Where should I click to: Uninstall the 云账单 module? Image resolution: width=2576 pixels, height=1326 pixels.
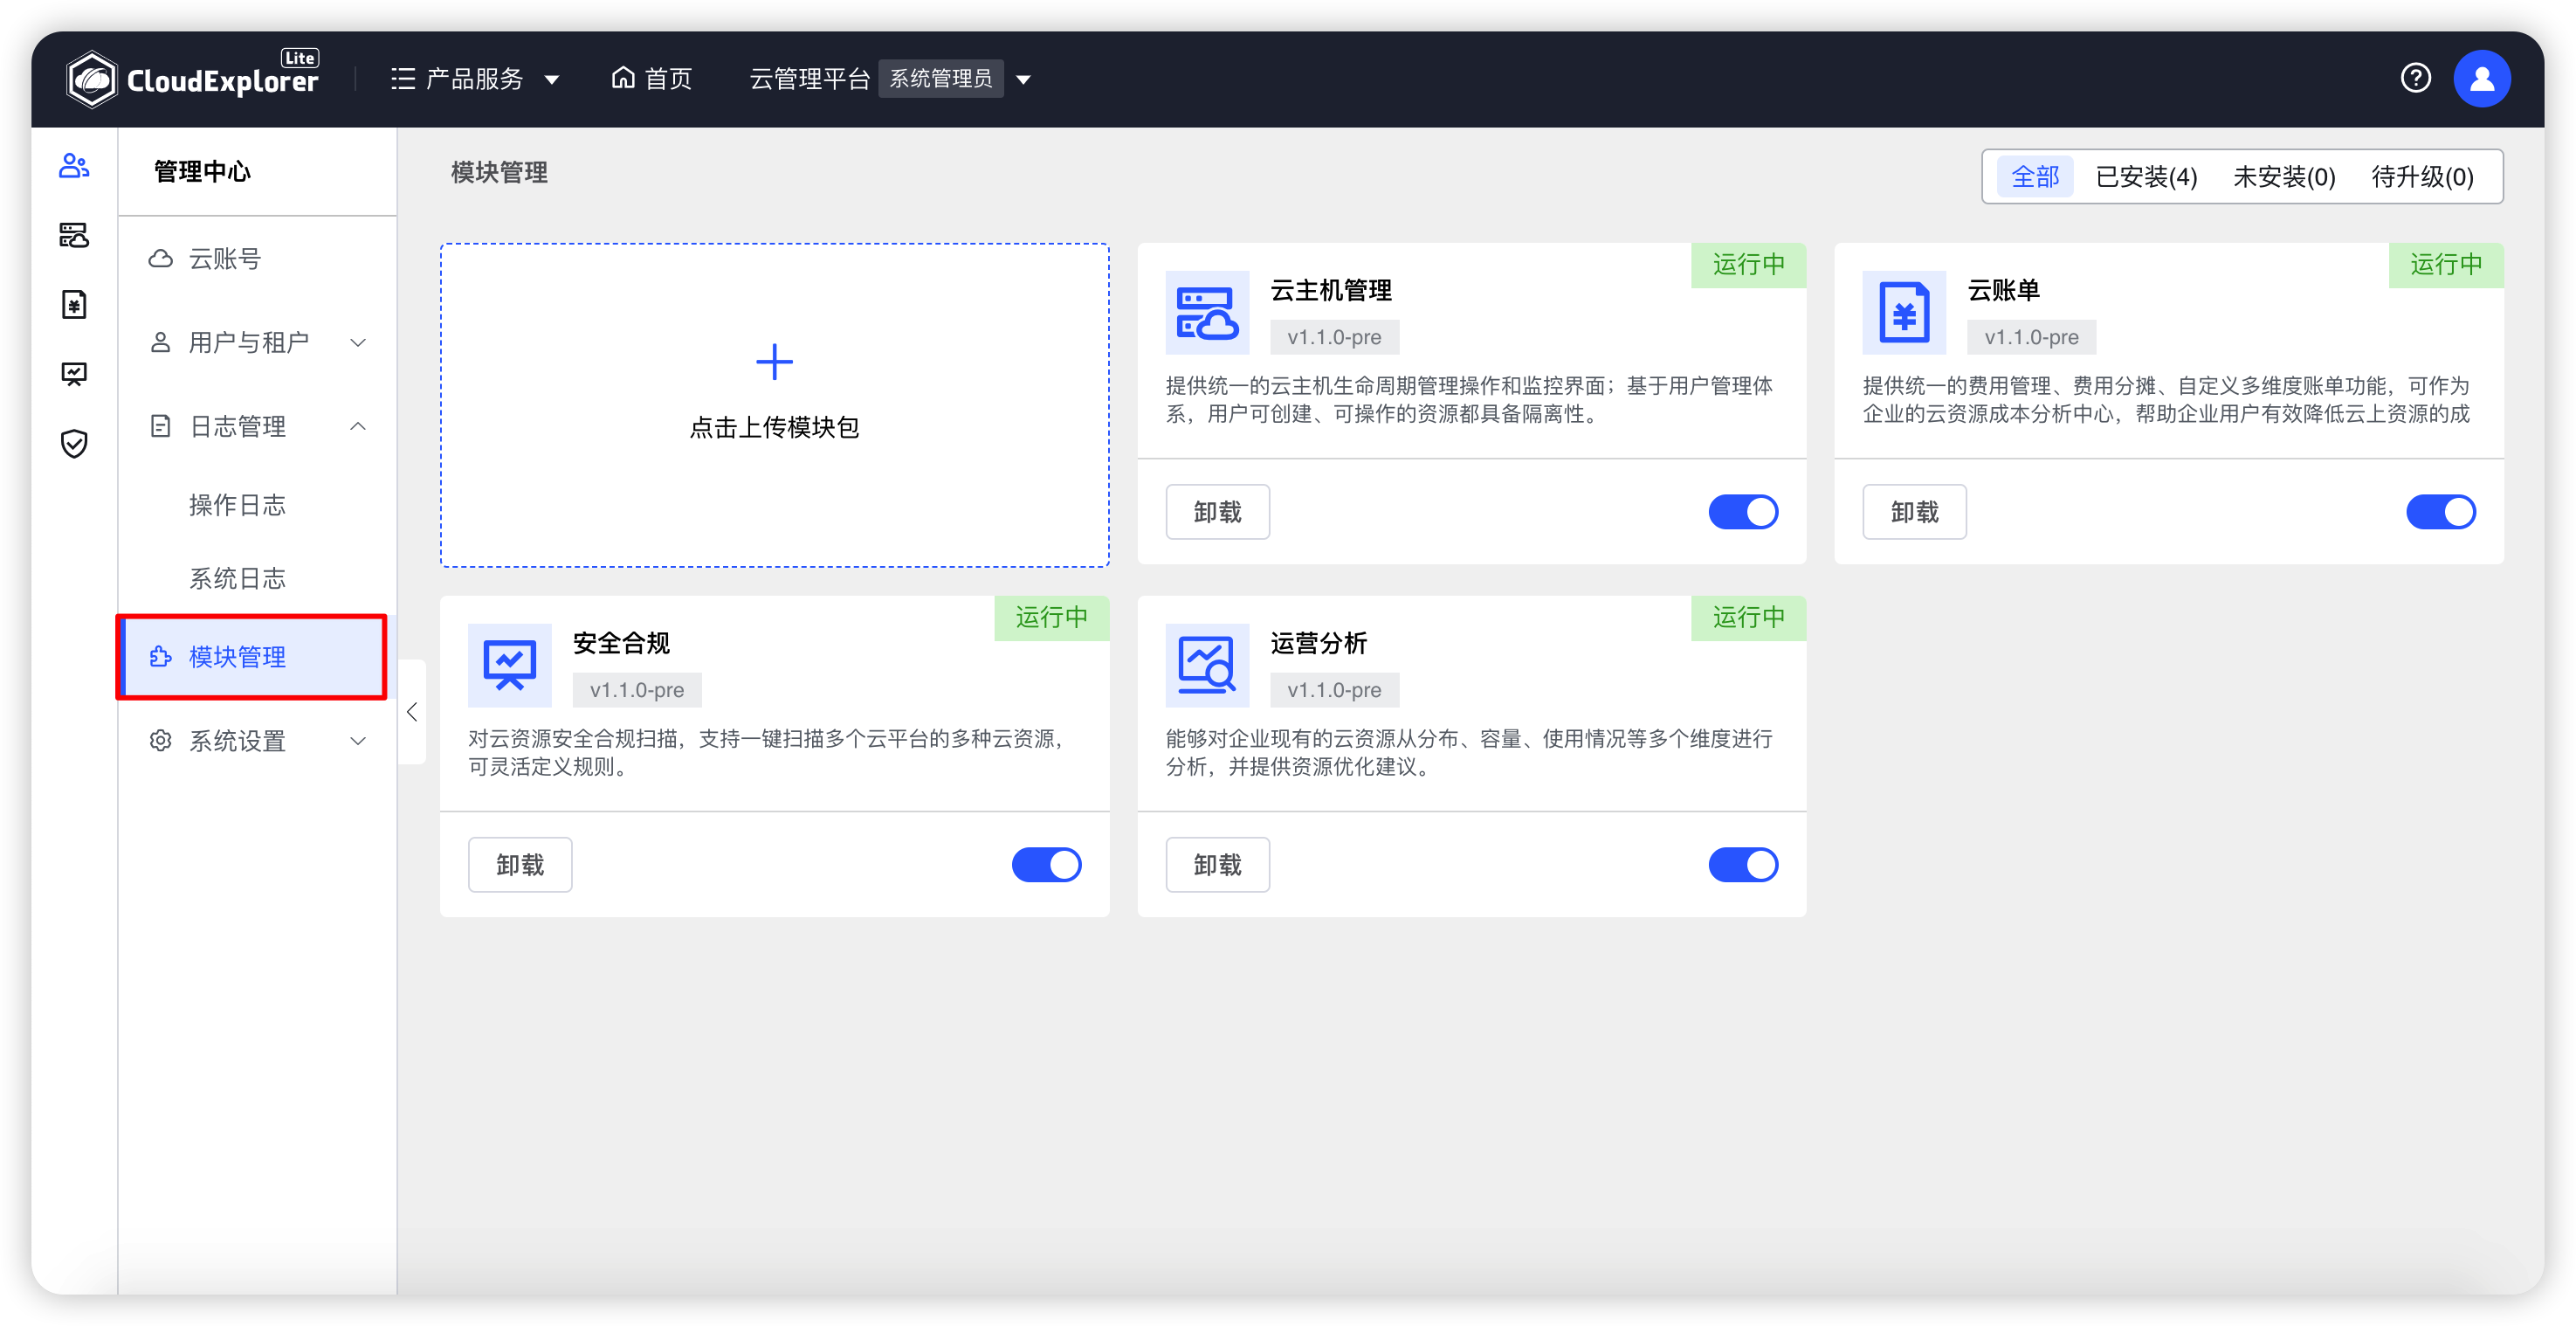coord(1914,512)
